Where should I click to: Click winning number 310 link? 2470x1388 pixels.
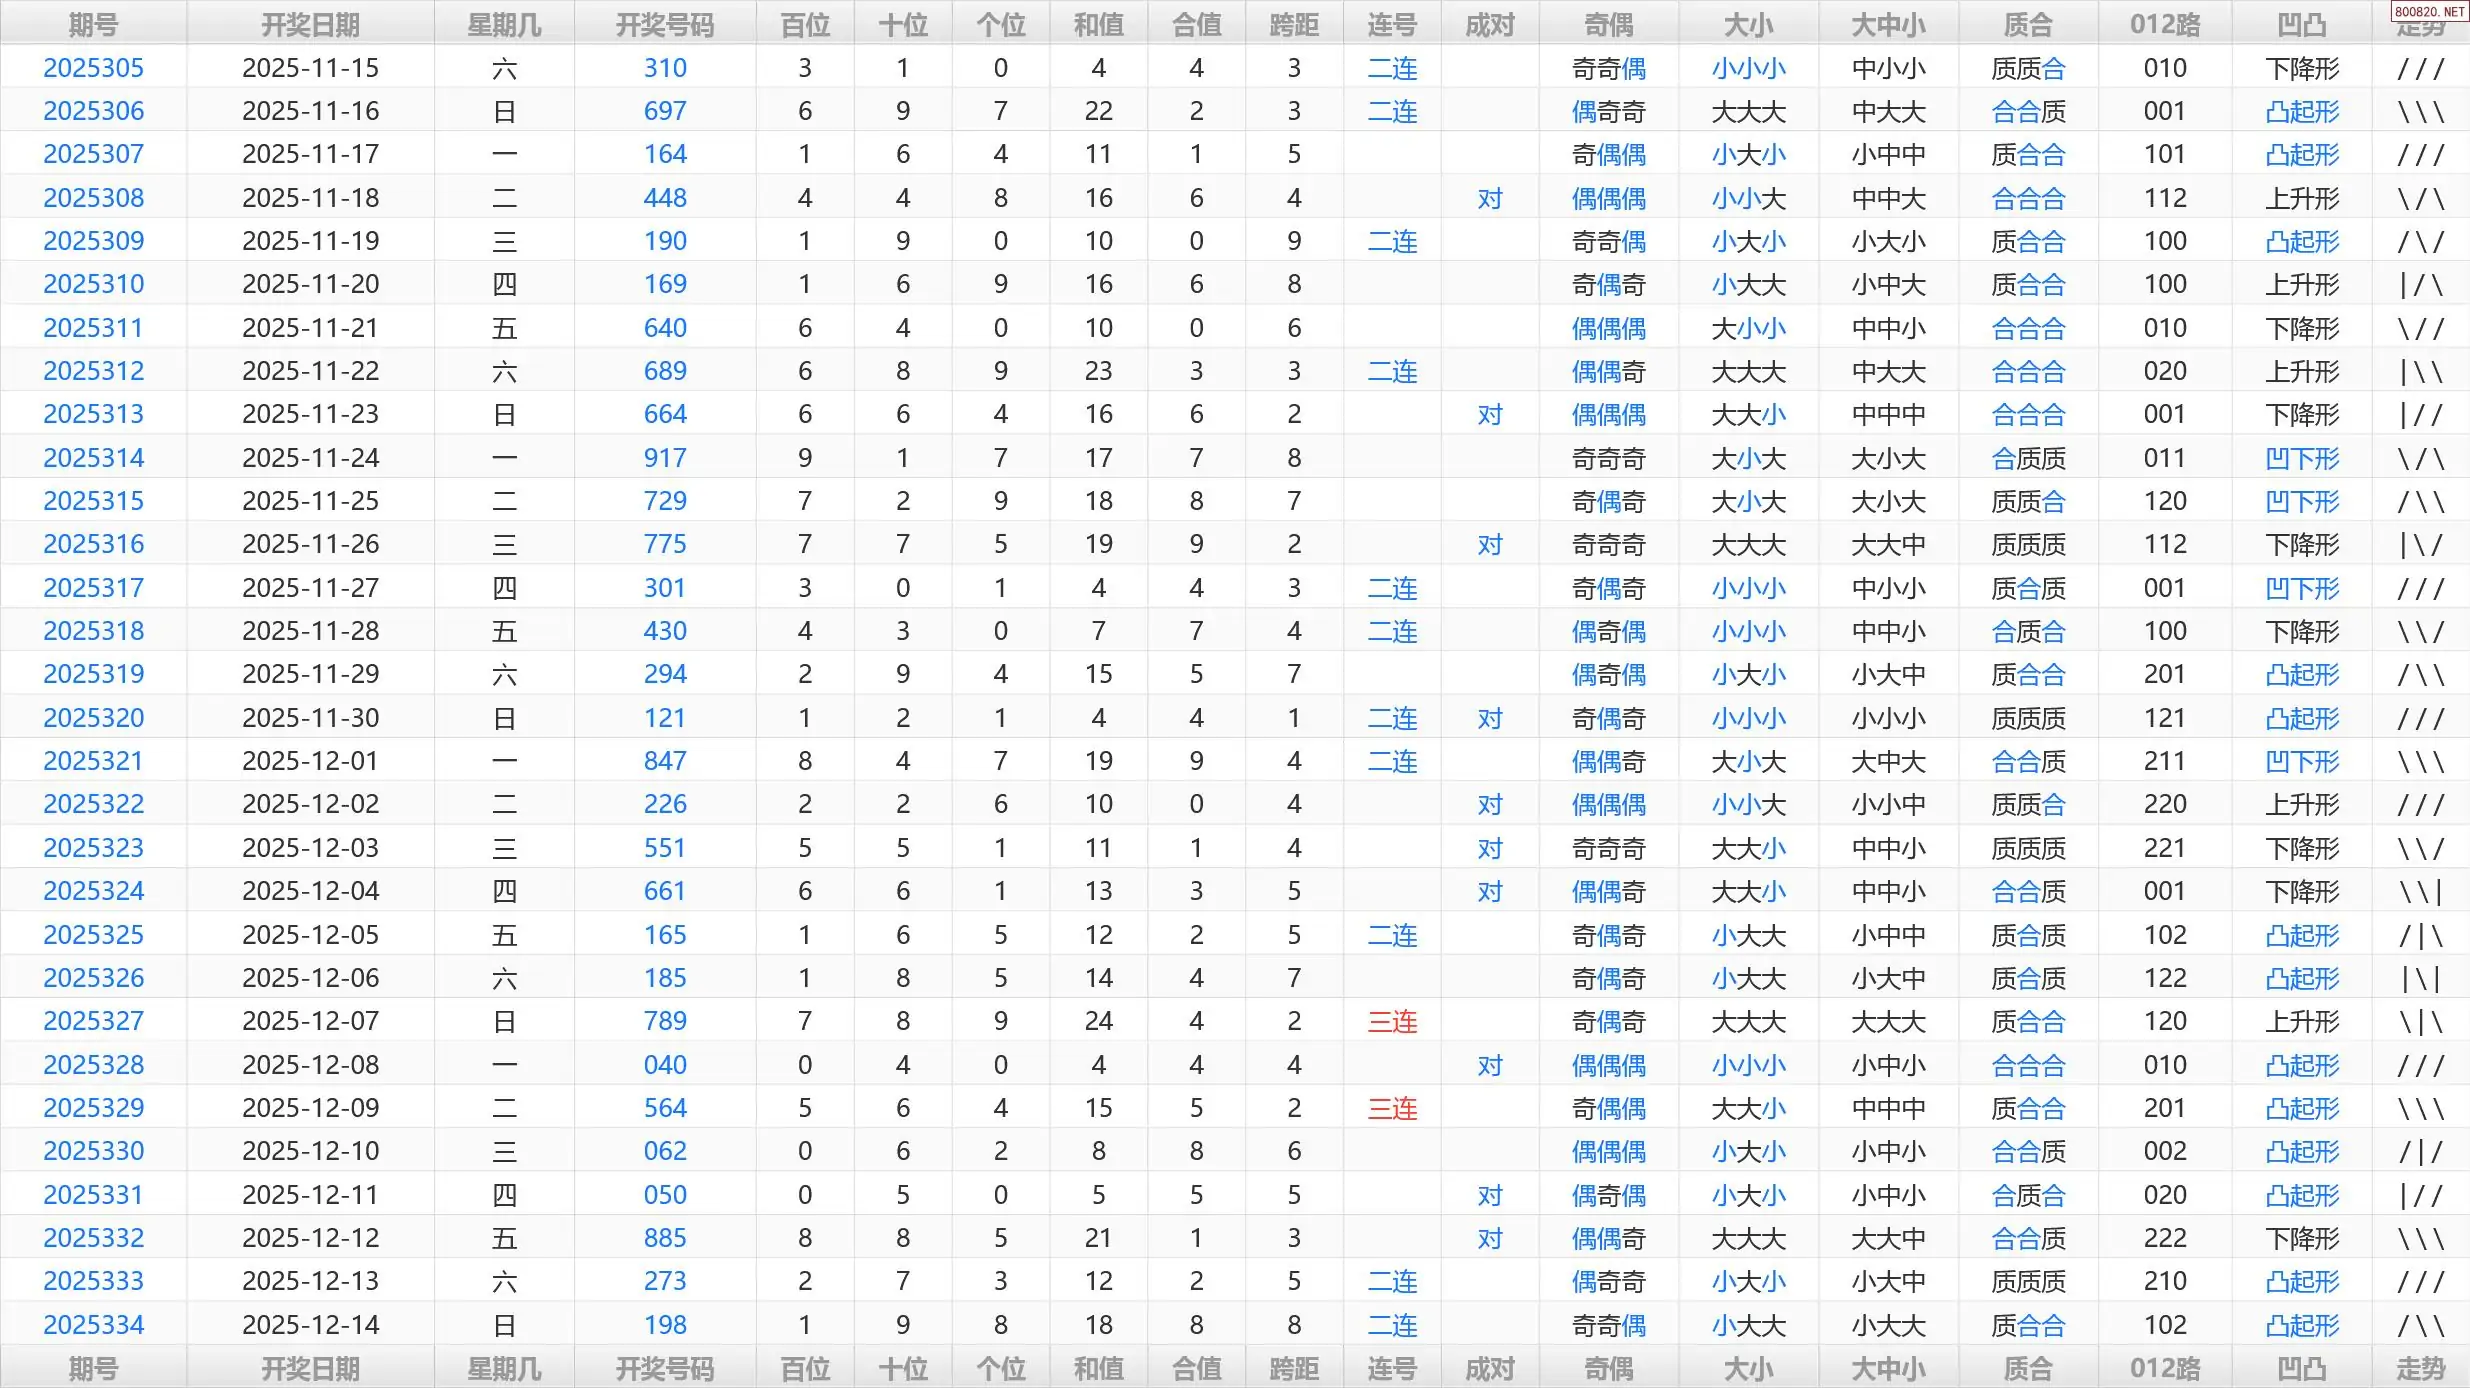coord(665,68)
